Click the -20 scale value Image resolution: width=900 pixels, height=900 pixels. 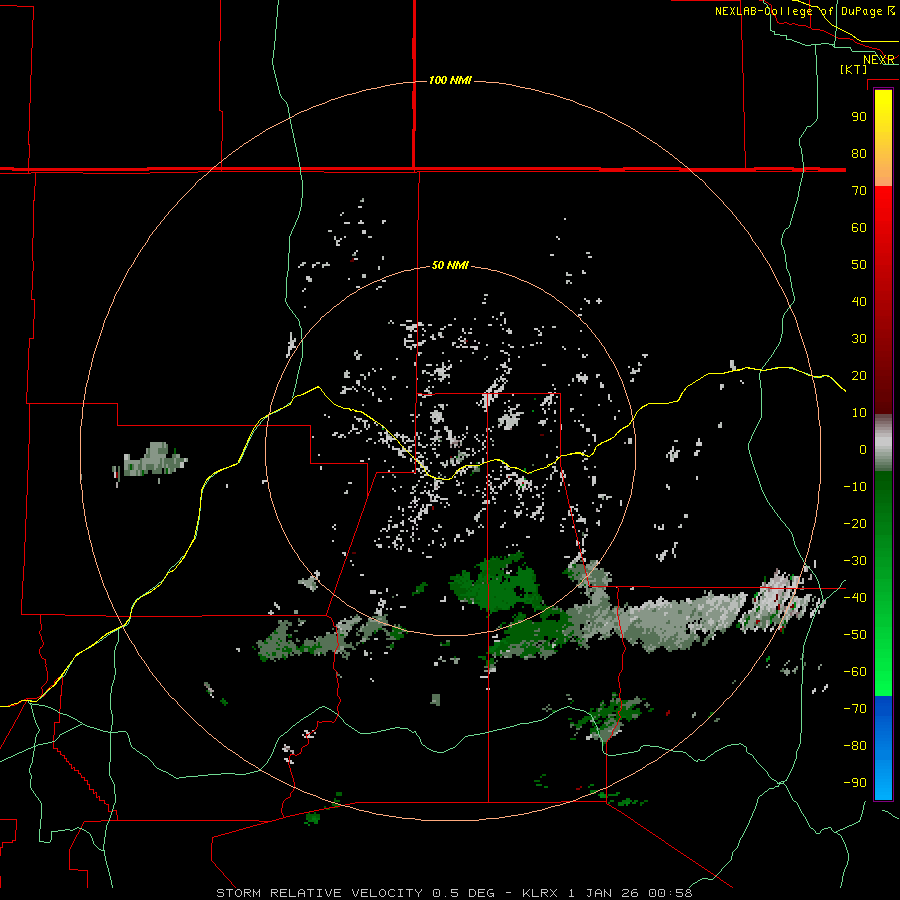tap(855, 524)
